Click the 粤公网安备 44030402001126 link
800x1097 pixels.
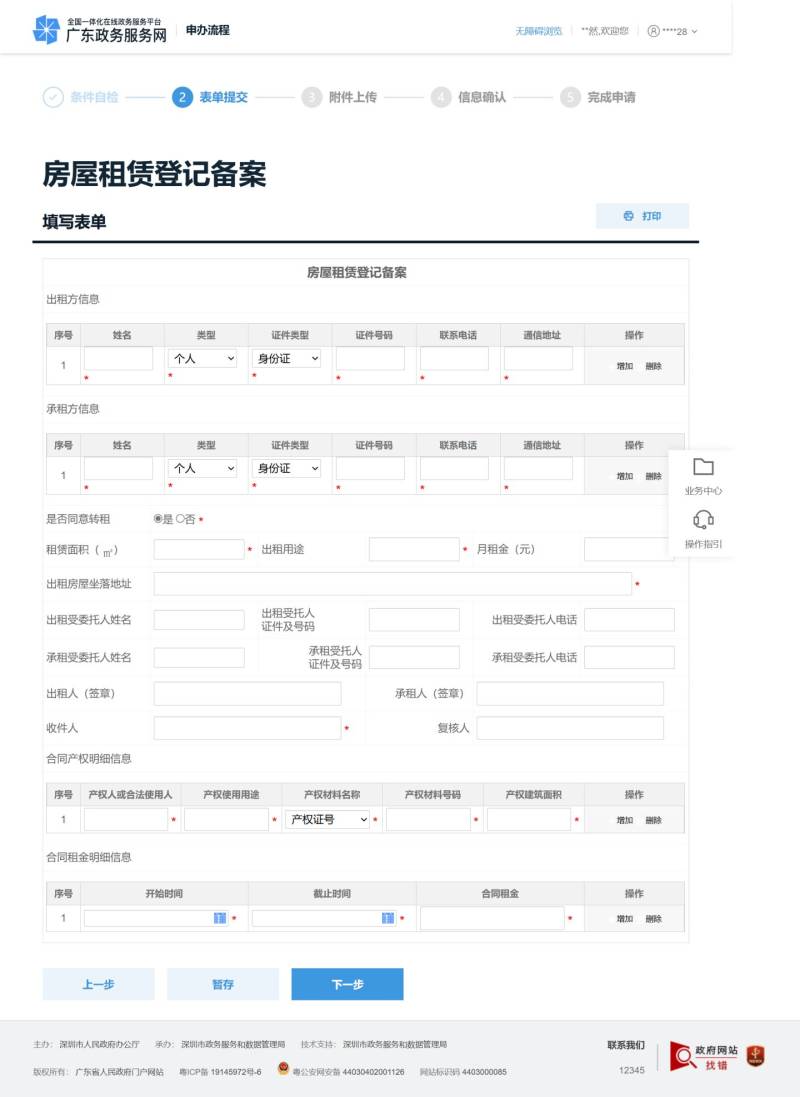coord(349,1072)
